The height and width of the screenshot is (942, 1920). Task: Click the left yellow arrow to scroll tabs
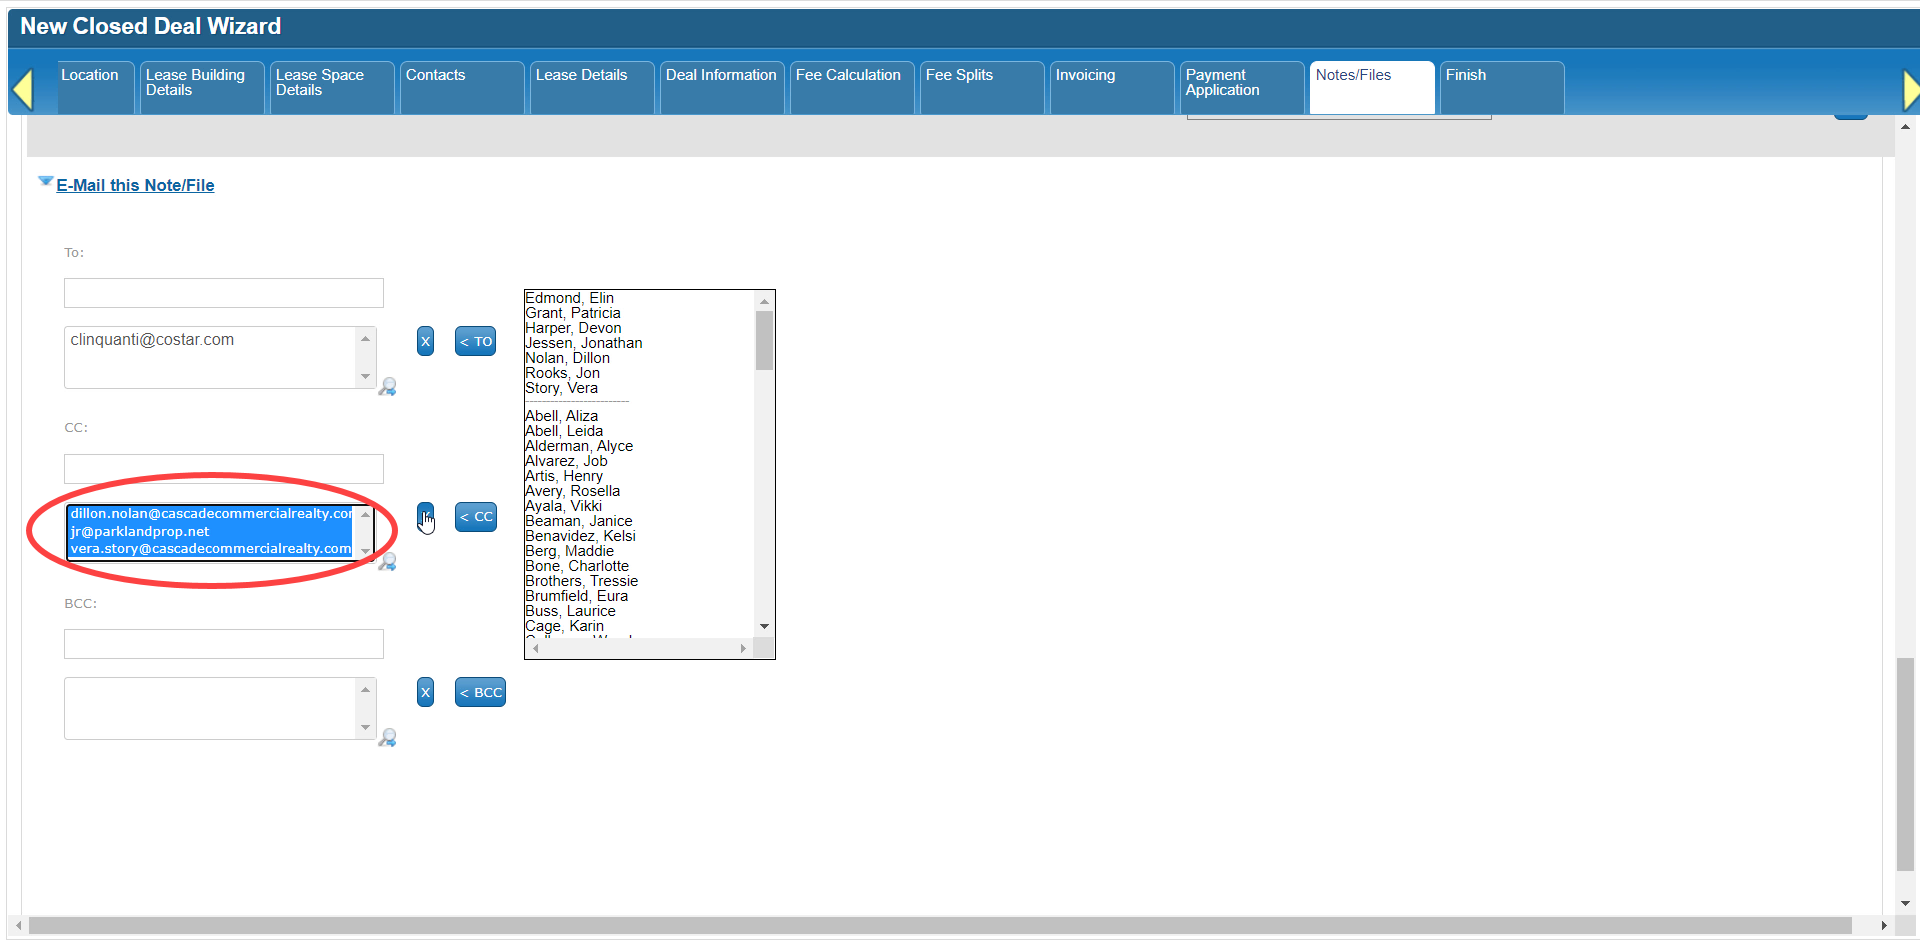tap(23, 89)
